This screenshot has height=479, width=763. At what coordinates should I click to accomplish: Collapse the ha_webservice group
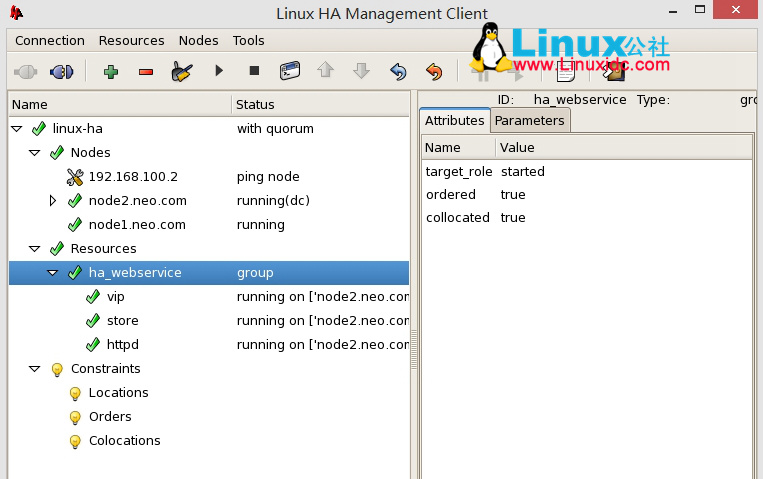pyautogui.click(x=53, y=273)
